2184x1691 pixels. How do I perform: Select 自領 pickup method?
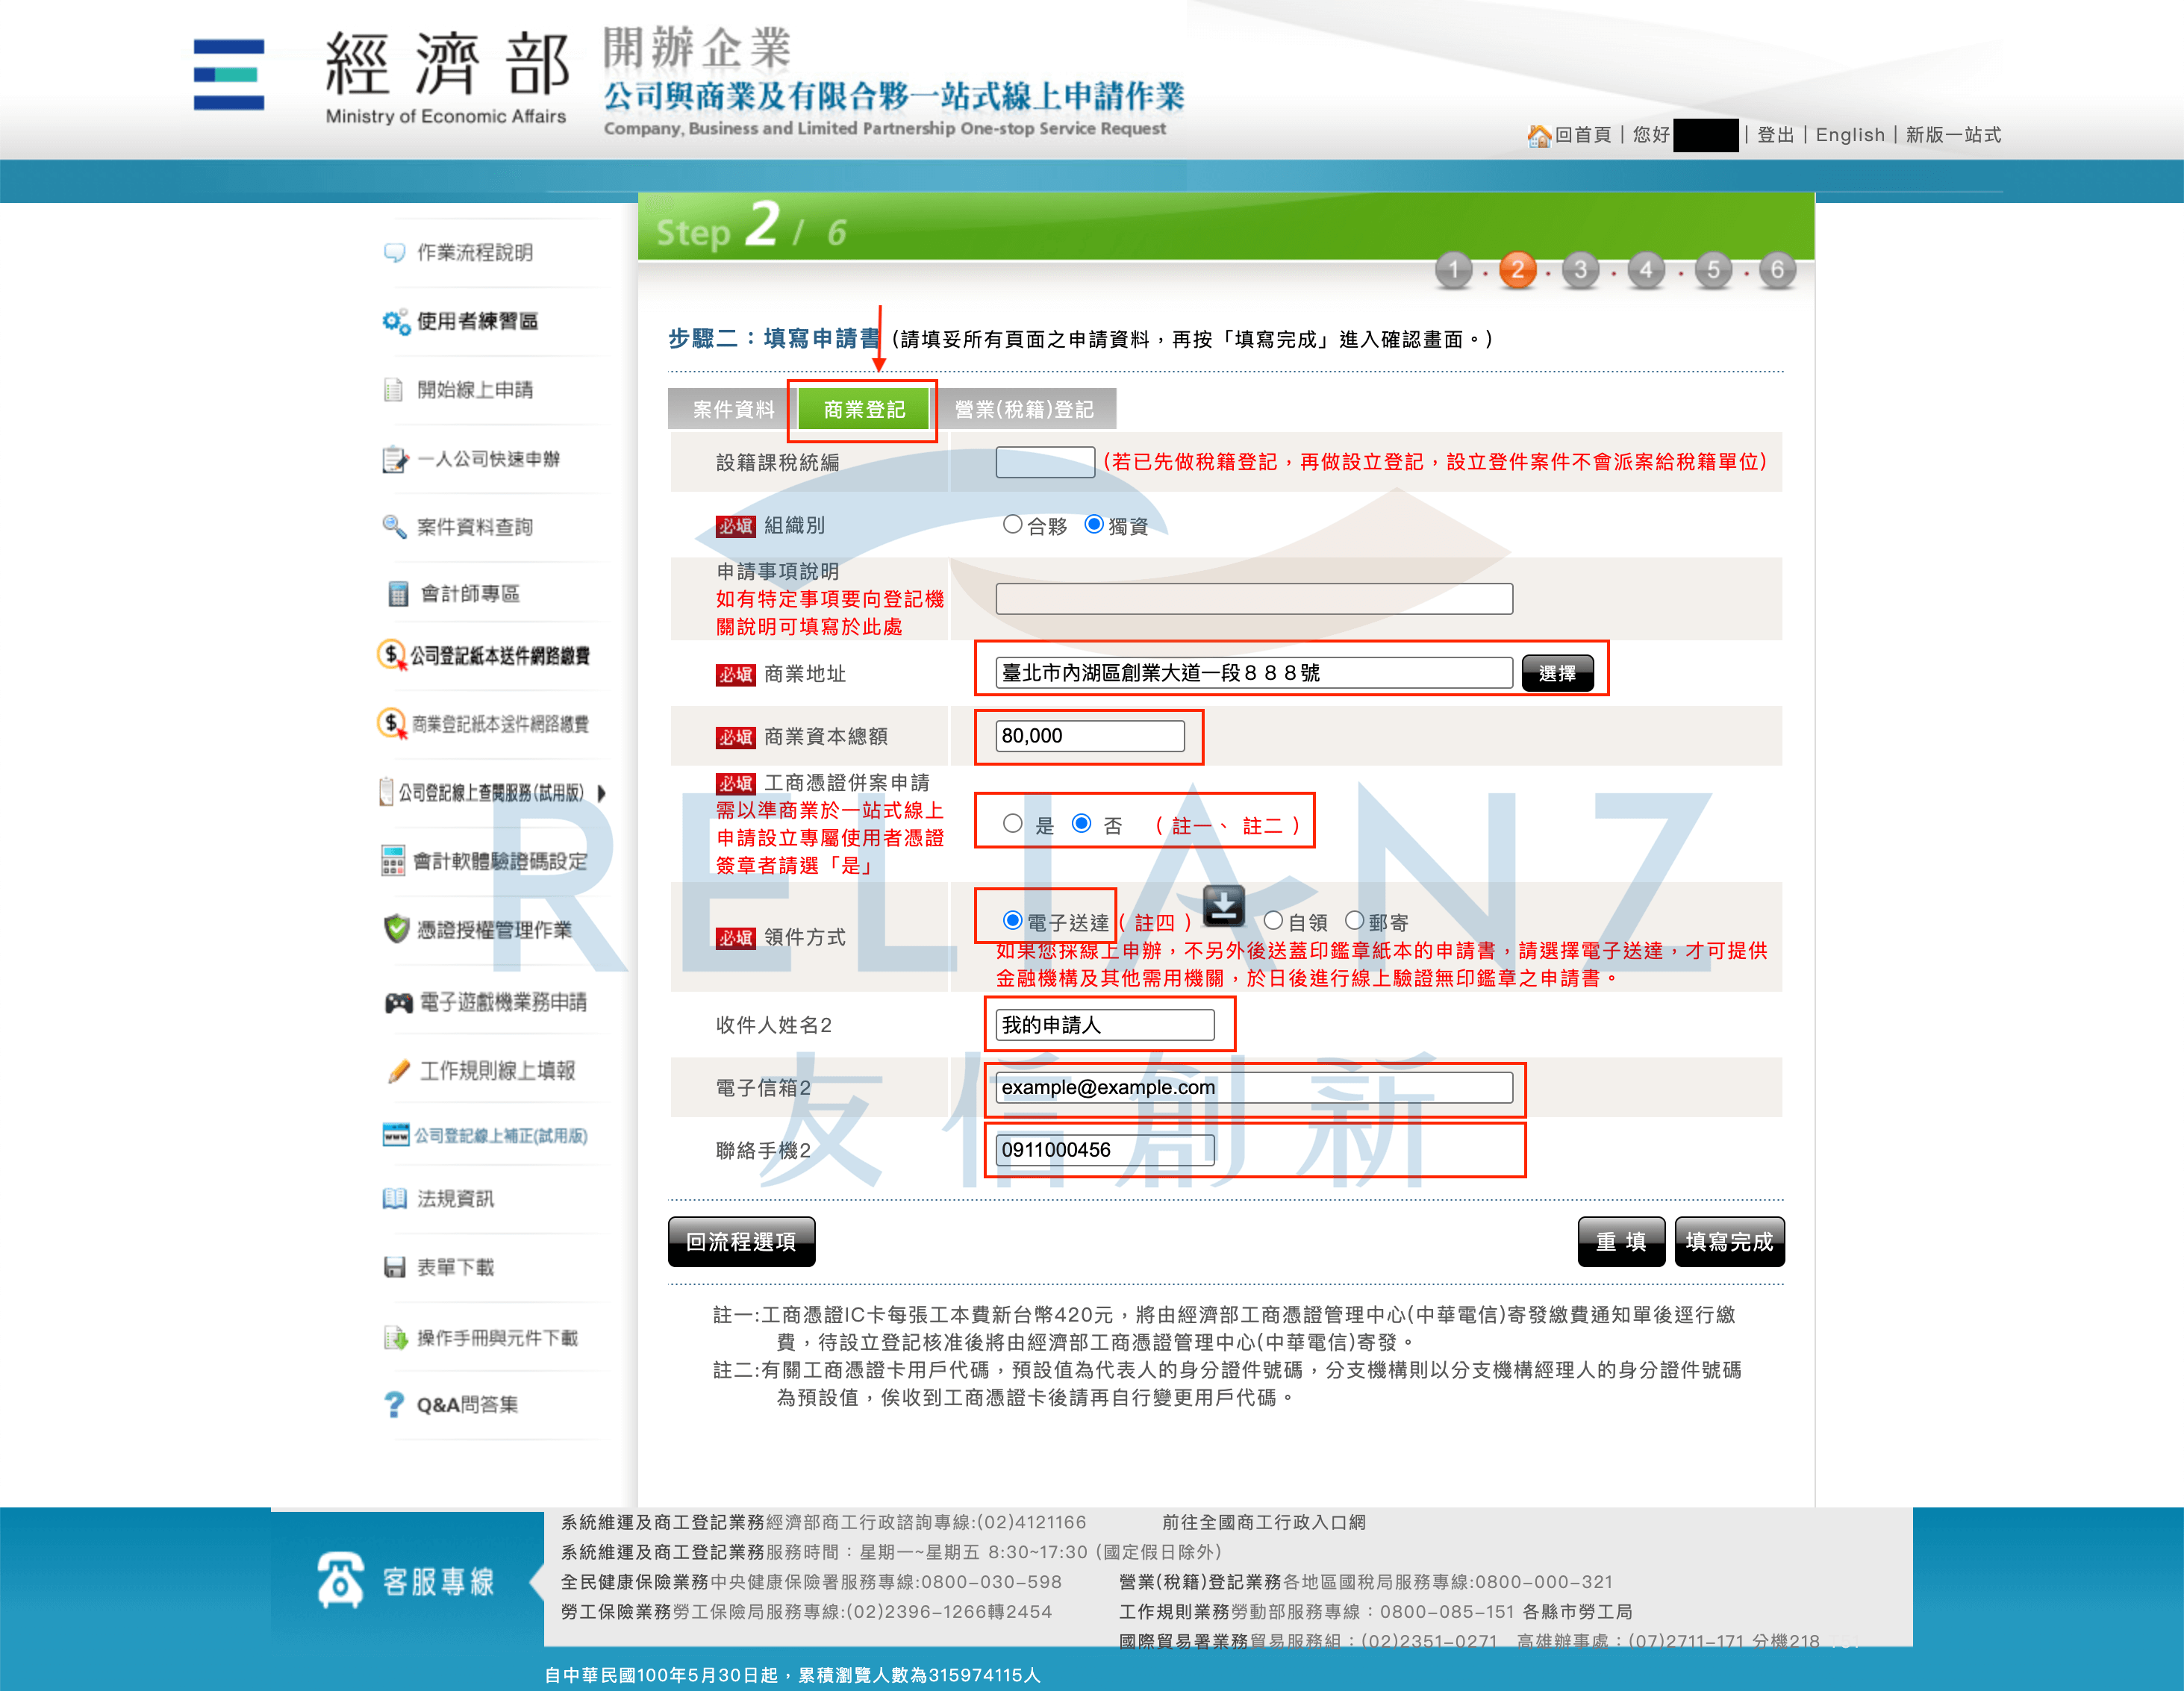[x=1273, y=921]
